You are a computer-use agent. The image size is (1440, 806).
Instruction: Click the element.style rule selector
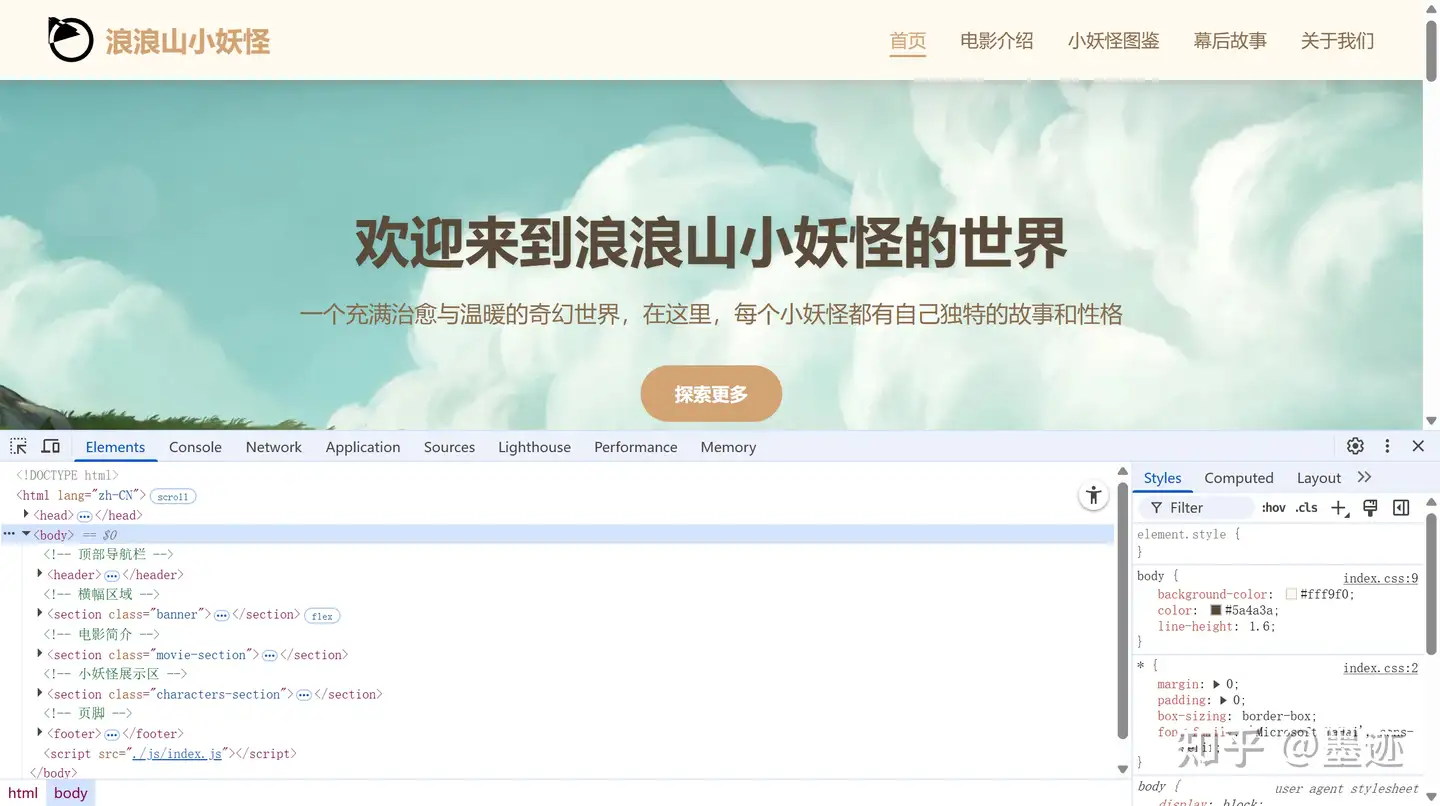click(x=1181, y=534)
